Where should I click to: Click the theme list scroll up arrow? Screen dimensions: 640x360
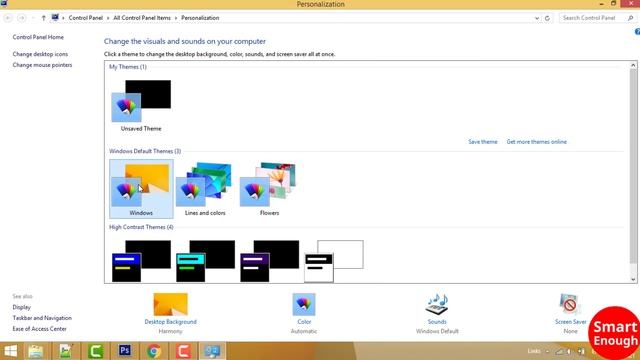(633, 65)
